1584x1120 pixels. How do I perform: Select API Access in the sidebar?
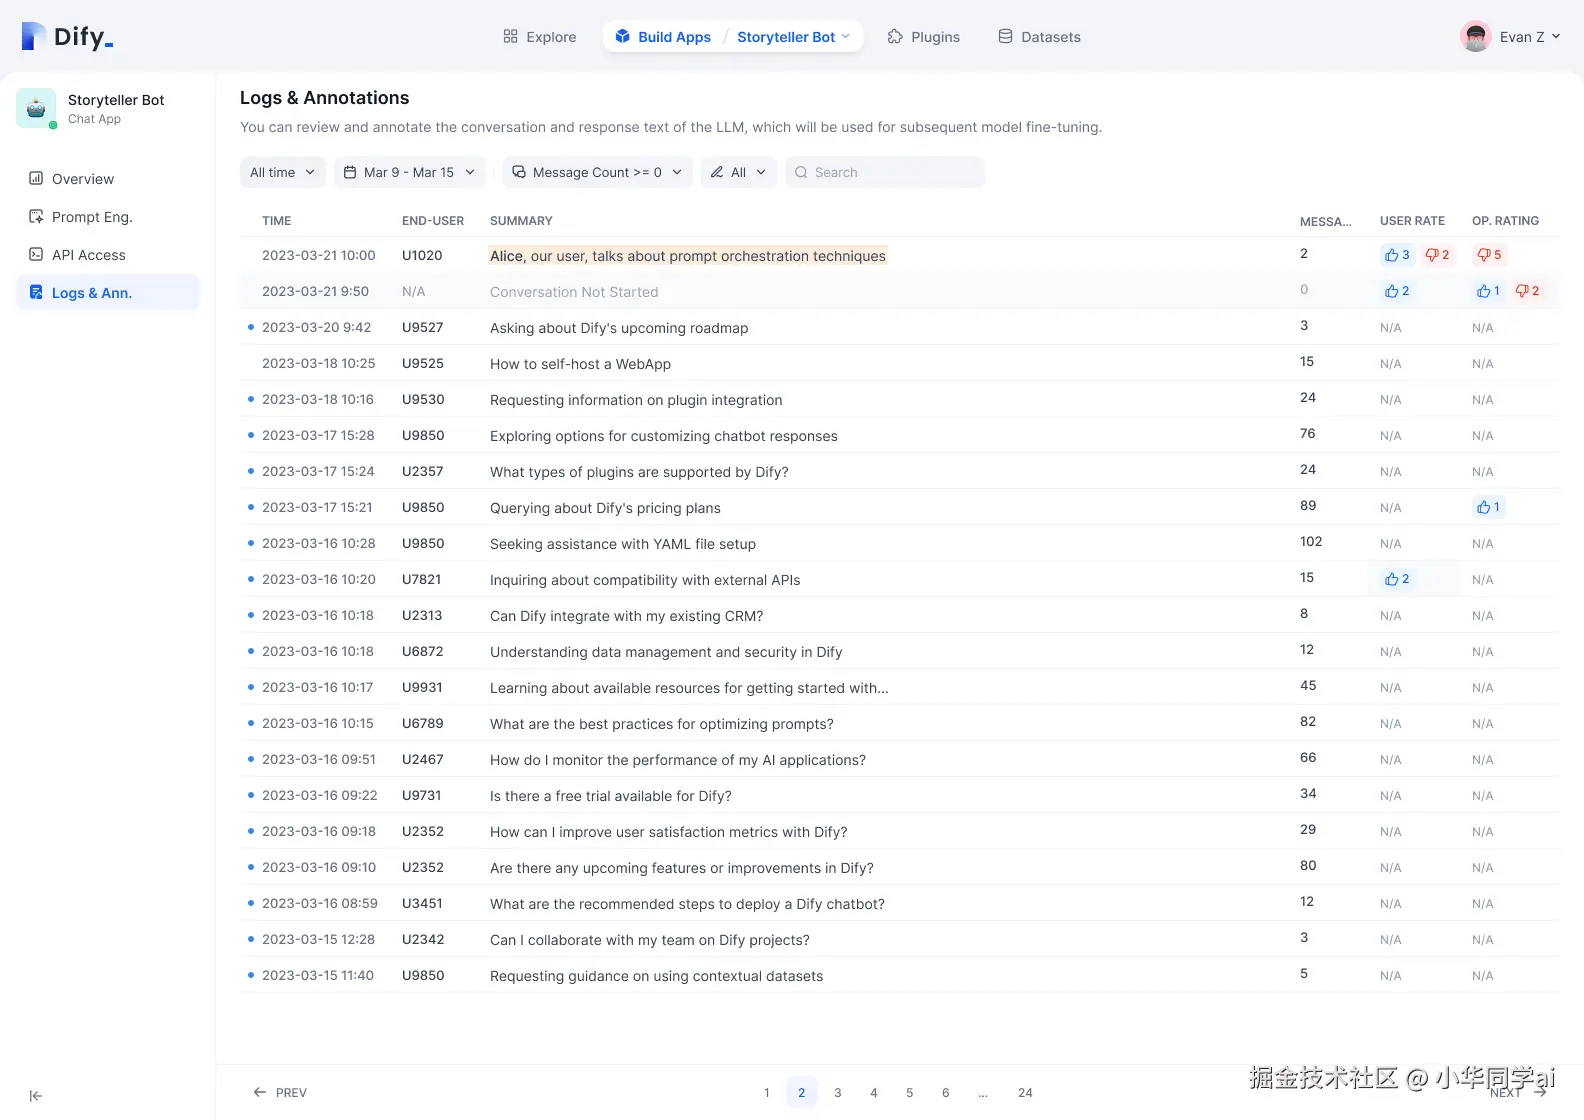[x=108, y=254]
